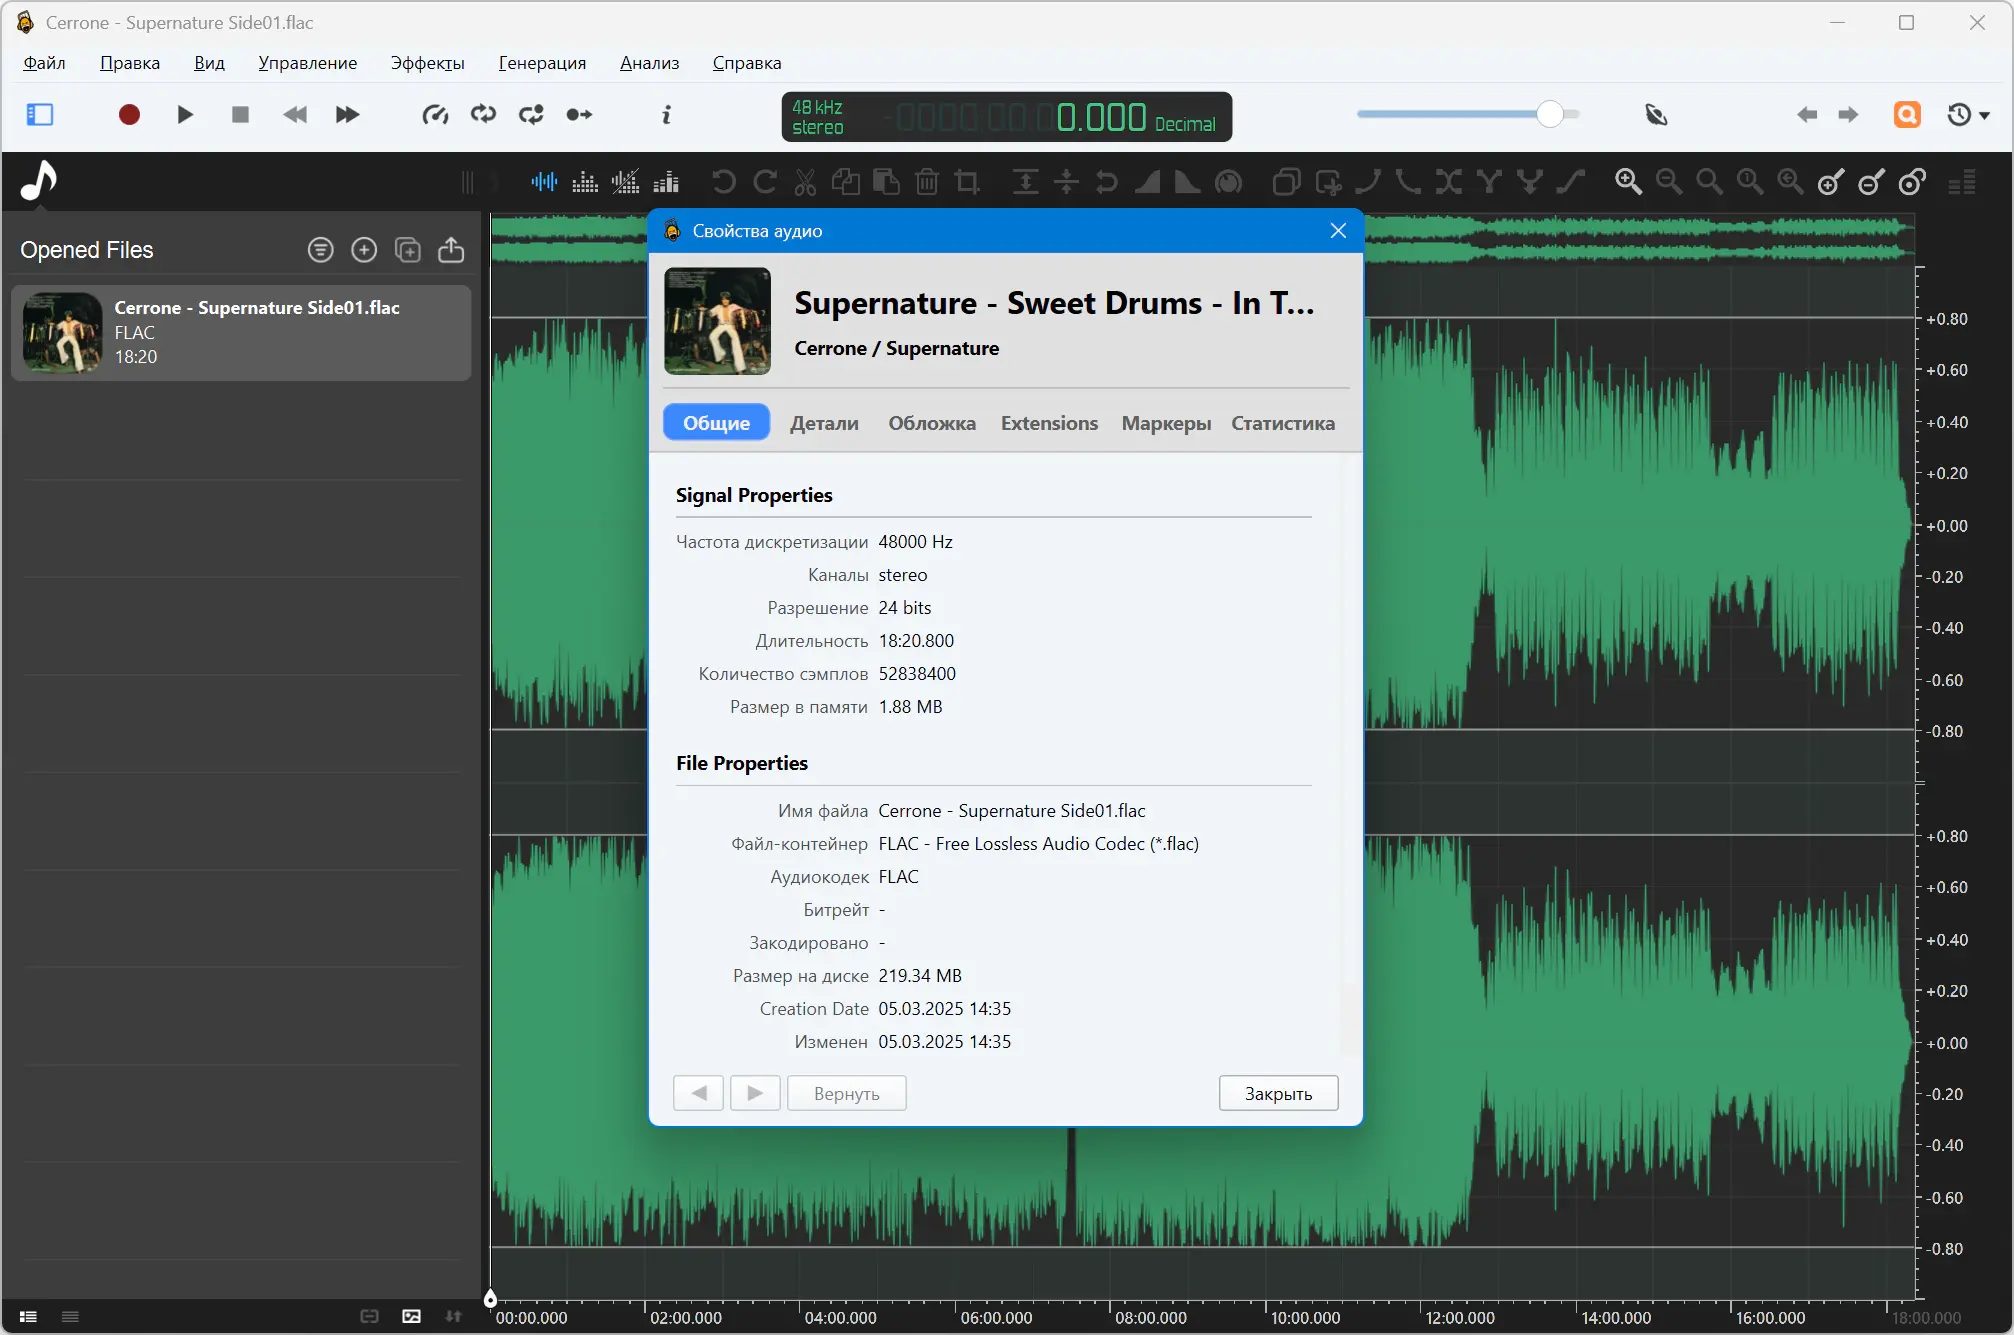
Task: Click the Decimal time format selector
Action: (1185, 124)
